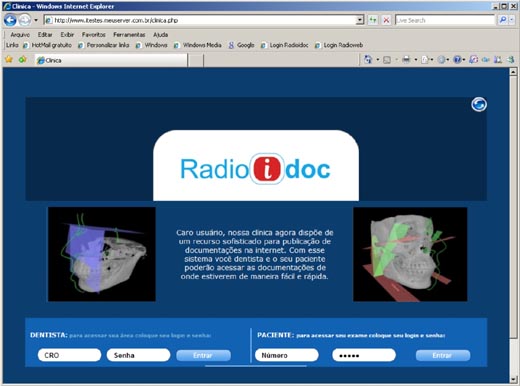Click the dentist Senha password field
Viewport: 520px width, 386px height.
138,355
